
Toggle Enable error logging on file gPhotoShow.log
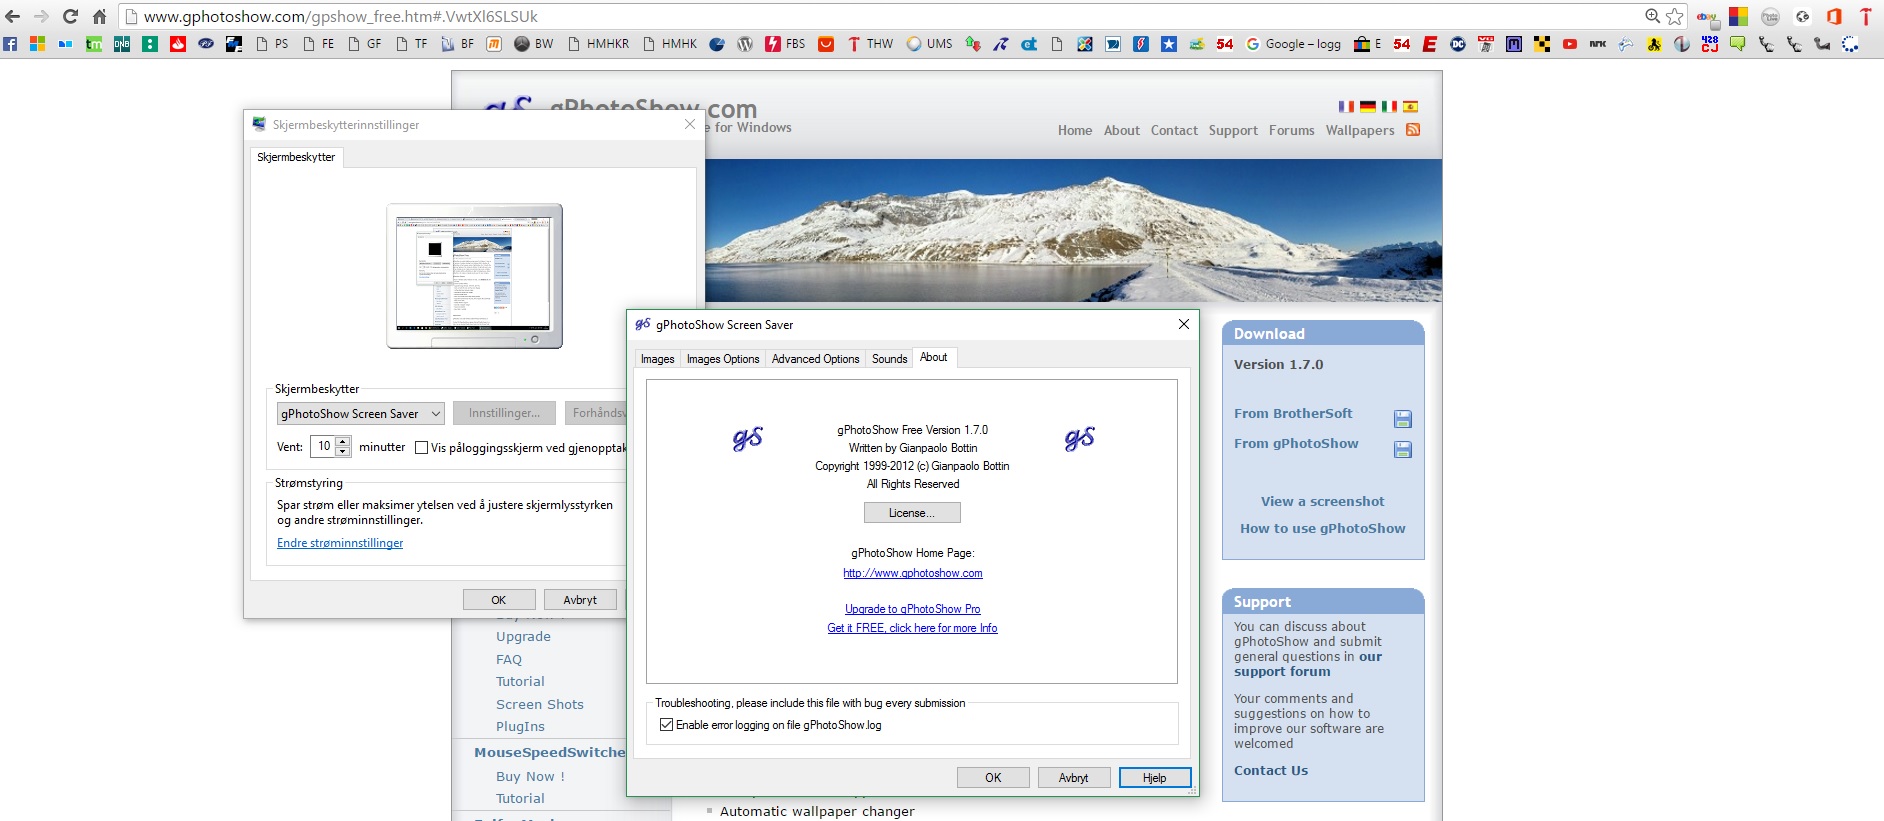coord(666,725)
